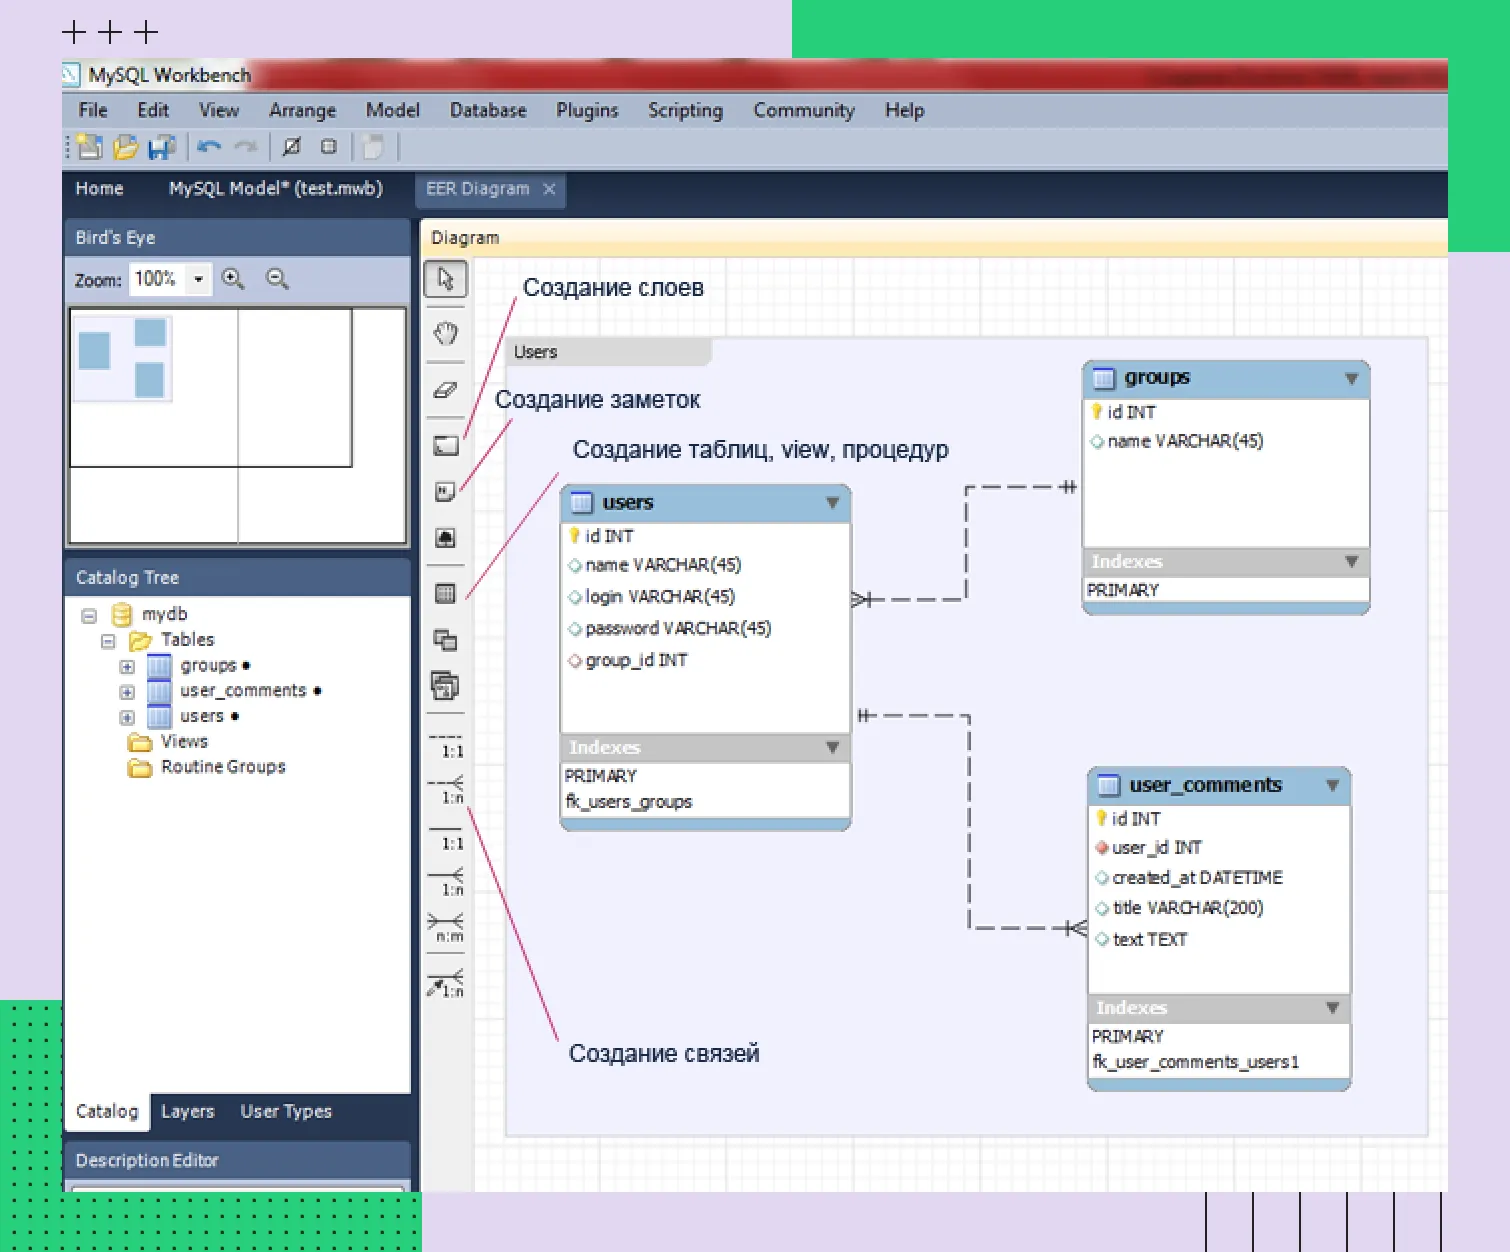Expand the groups table in Catalog Tree

127,666
